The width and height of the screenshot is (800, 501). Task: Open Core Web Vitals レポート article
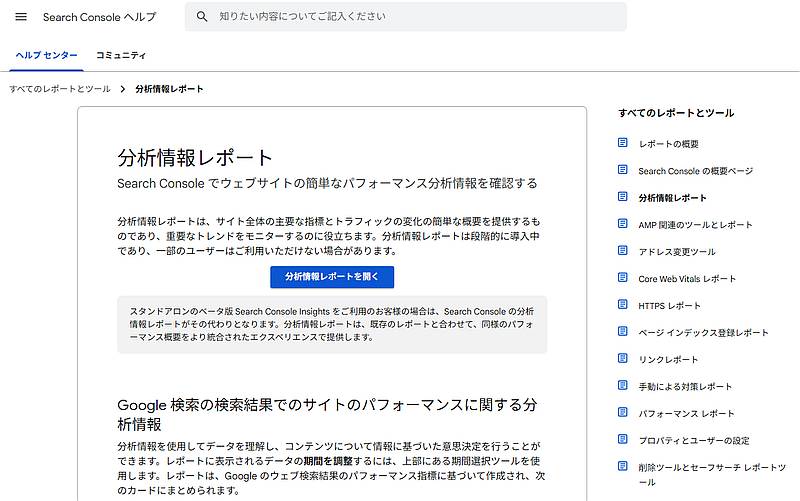(687, 279)
